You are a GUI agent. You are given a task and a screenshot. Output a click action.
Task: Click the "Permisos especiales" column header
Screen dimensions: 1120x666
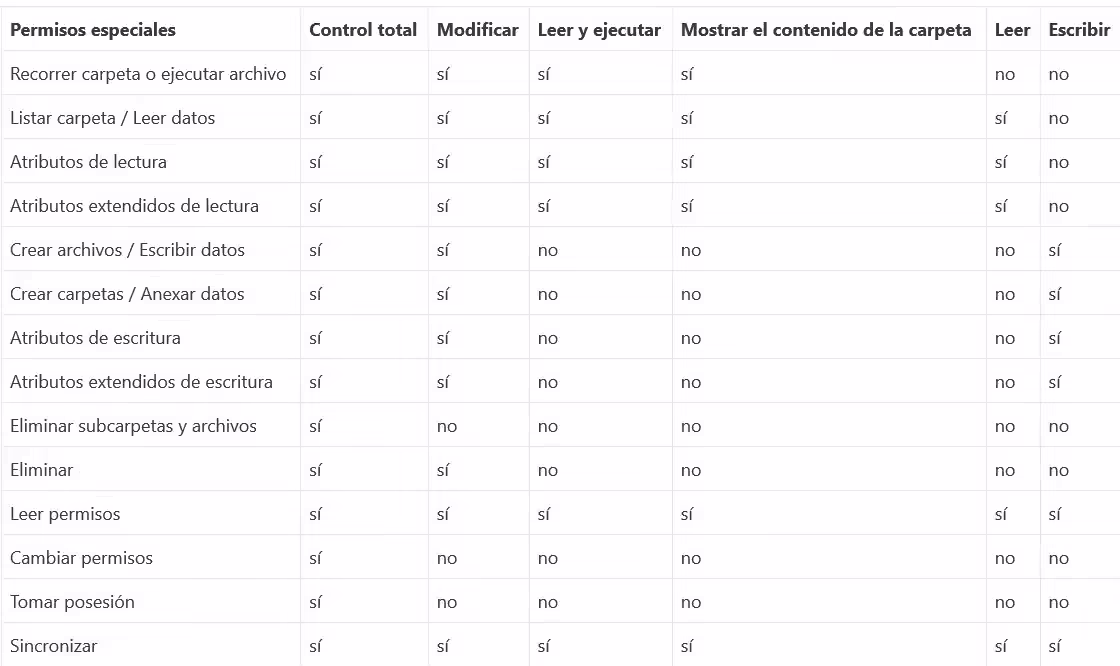92,30
